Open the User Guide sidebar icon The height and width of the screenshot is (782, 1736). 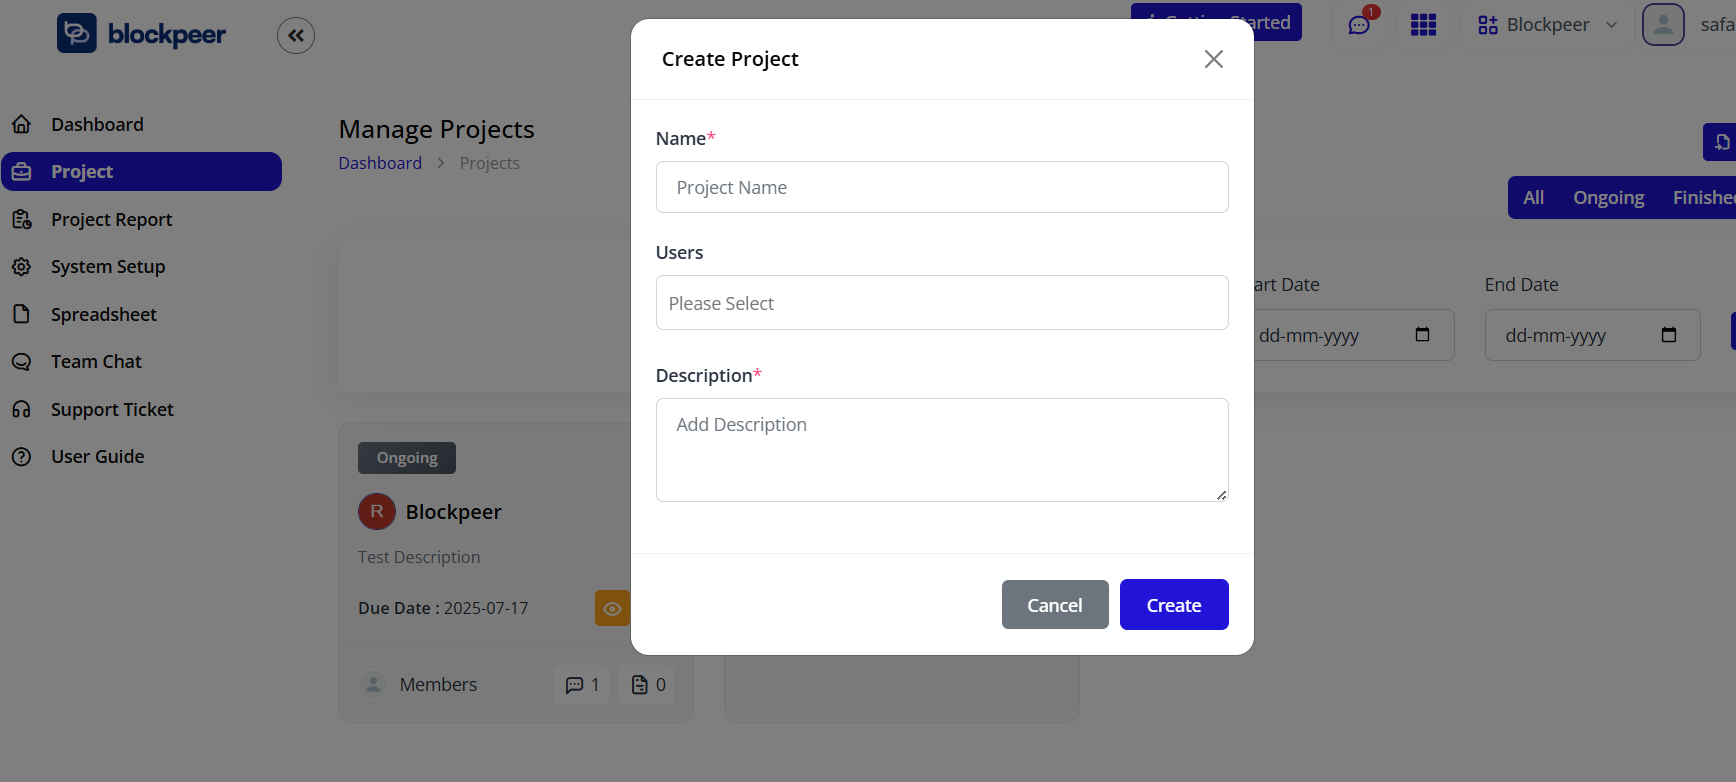tap(21, 456)
